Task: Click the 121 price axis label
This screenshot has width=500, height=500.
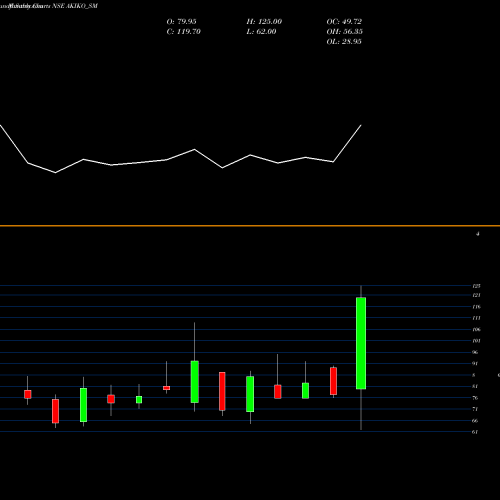Action: coord(476,295)
